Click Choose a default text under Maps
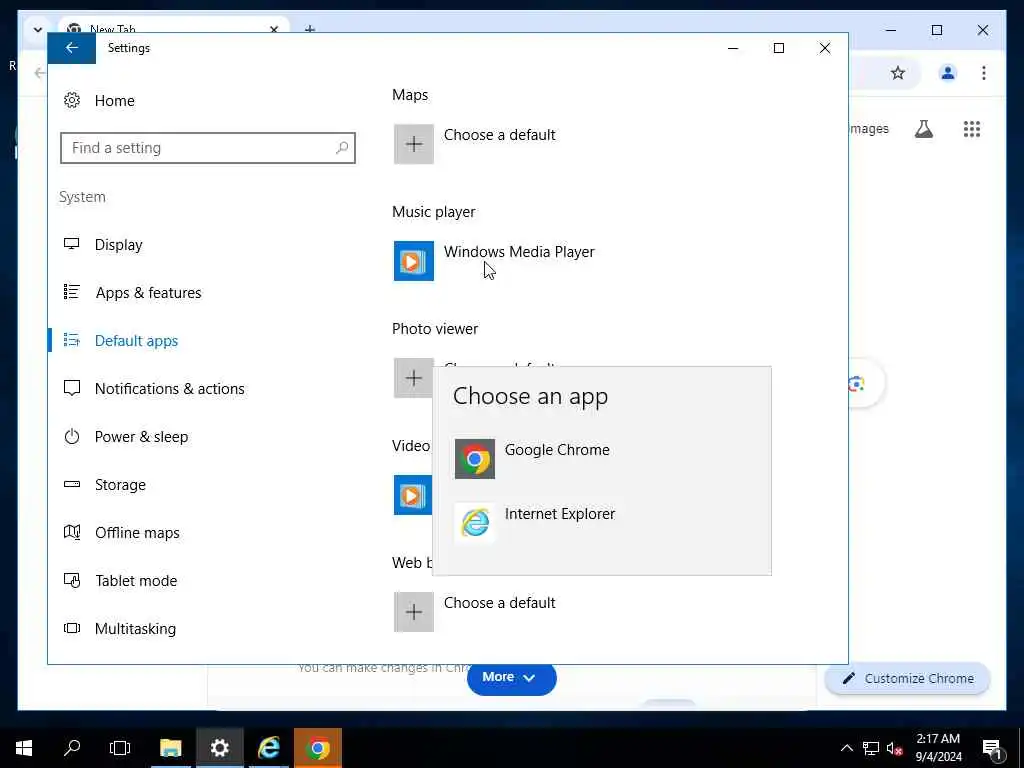 point(500,135)
